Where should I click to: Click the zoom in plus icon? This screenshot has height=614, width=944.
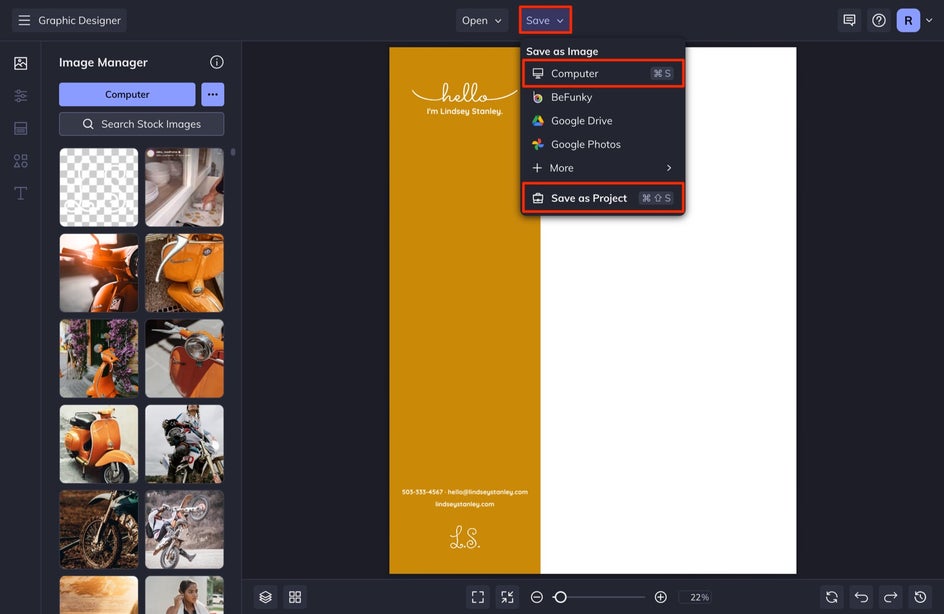coord(660,597)
